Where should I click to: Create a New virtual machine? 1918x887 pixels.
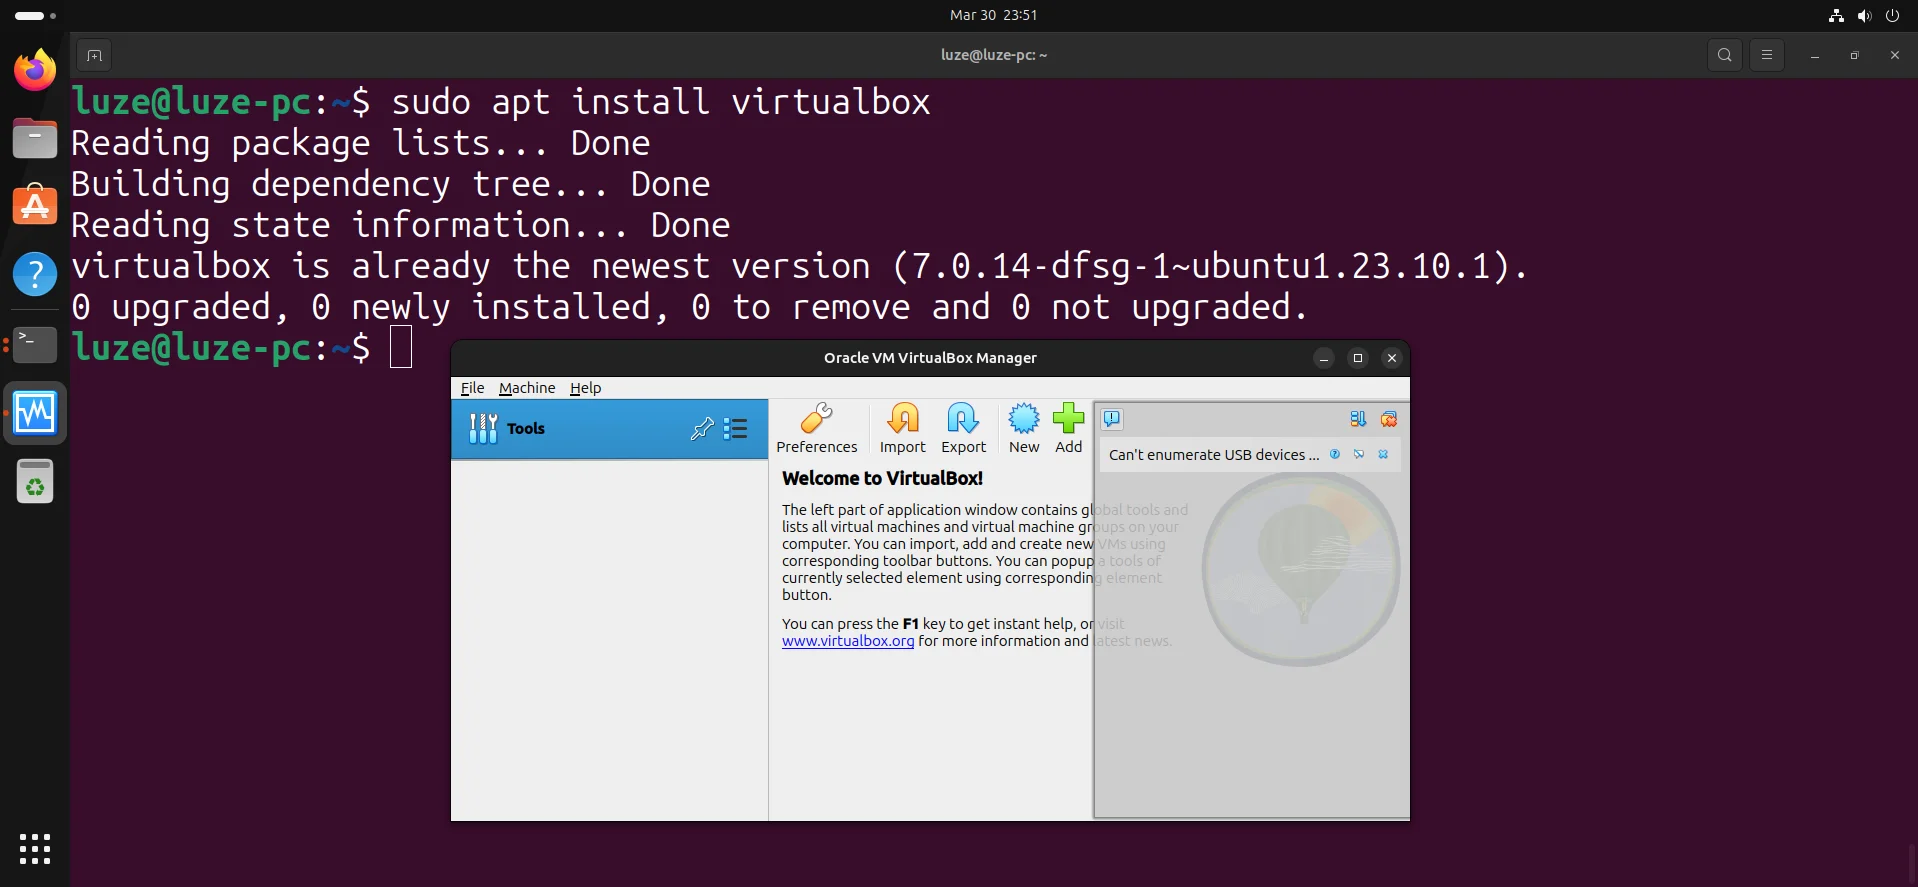tap(1023, 428)
